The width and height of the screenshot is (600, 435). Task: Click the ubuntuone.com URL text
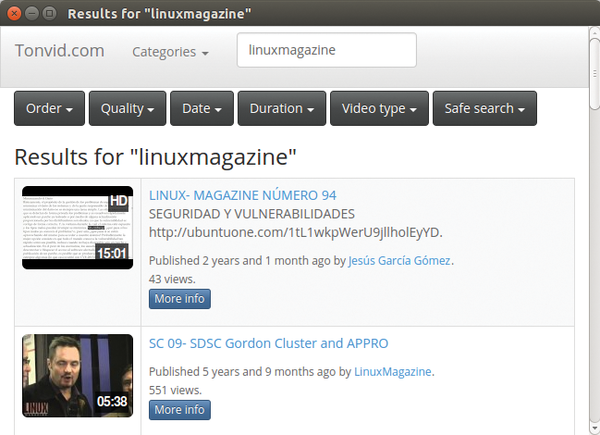point(295,232)
